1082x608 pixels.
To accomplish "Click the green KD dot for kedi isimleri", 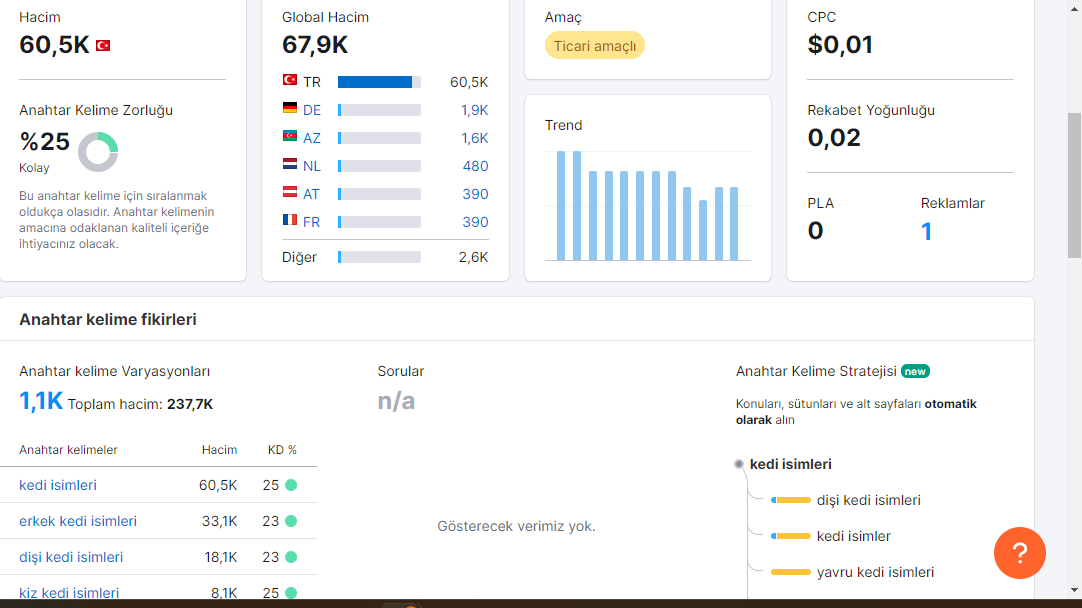I will (291, 485).
